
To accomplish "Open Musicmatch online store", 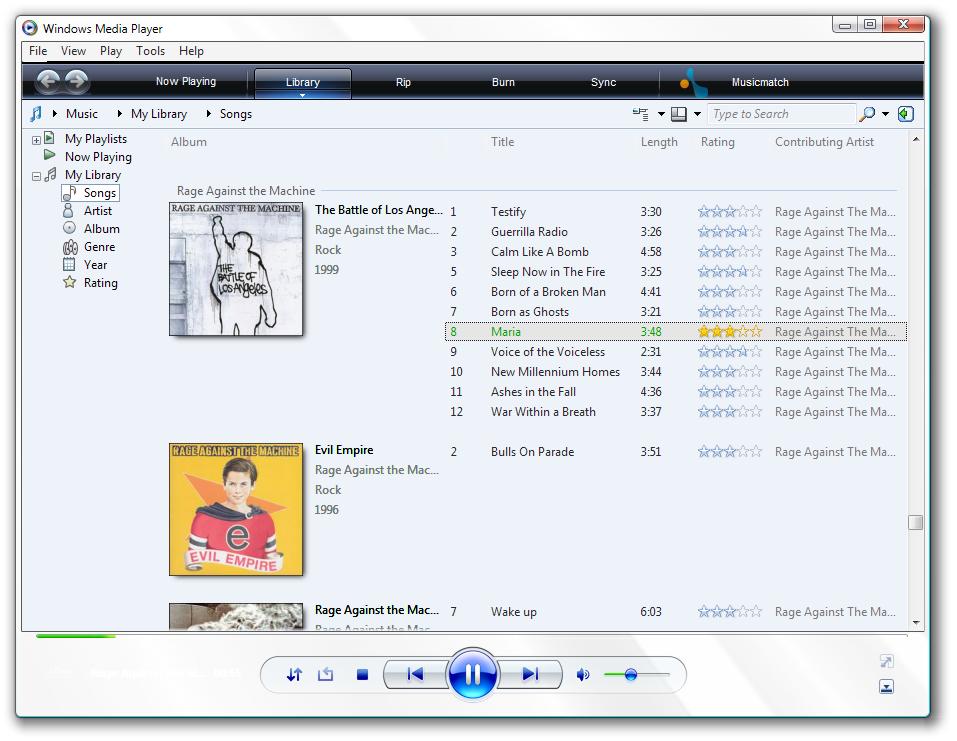I will (759, 82).
